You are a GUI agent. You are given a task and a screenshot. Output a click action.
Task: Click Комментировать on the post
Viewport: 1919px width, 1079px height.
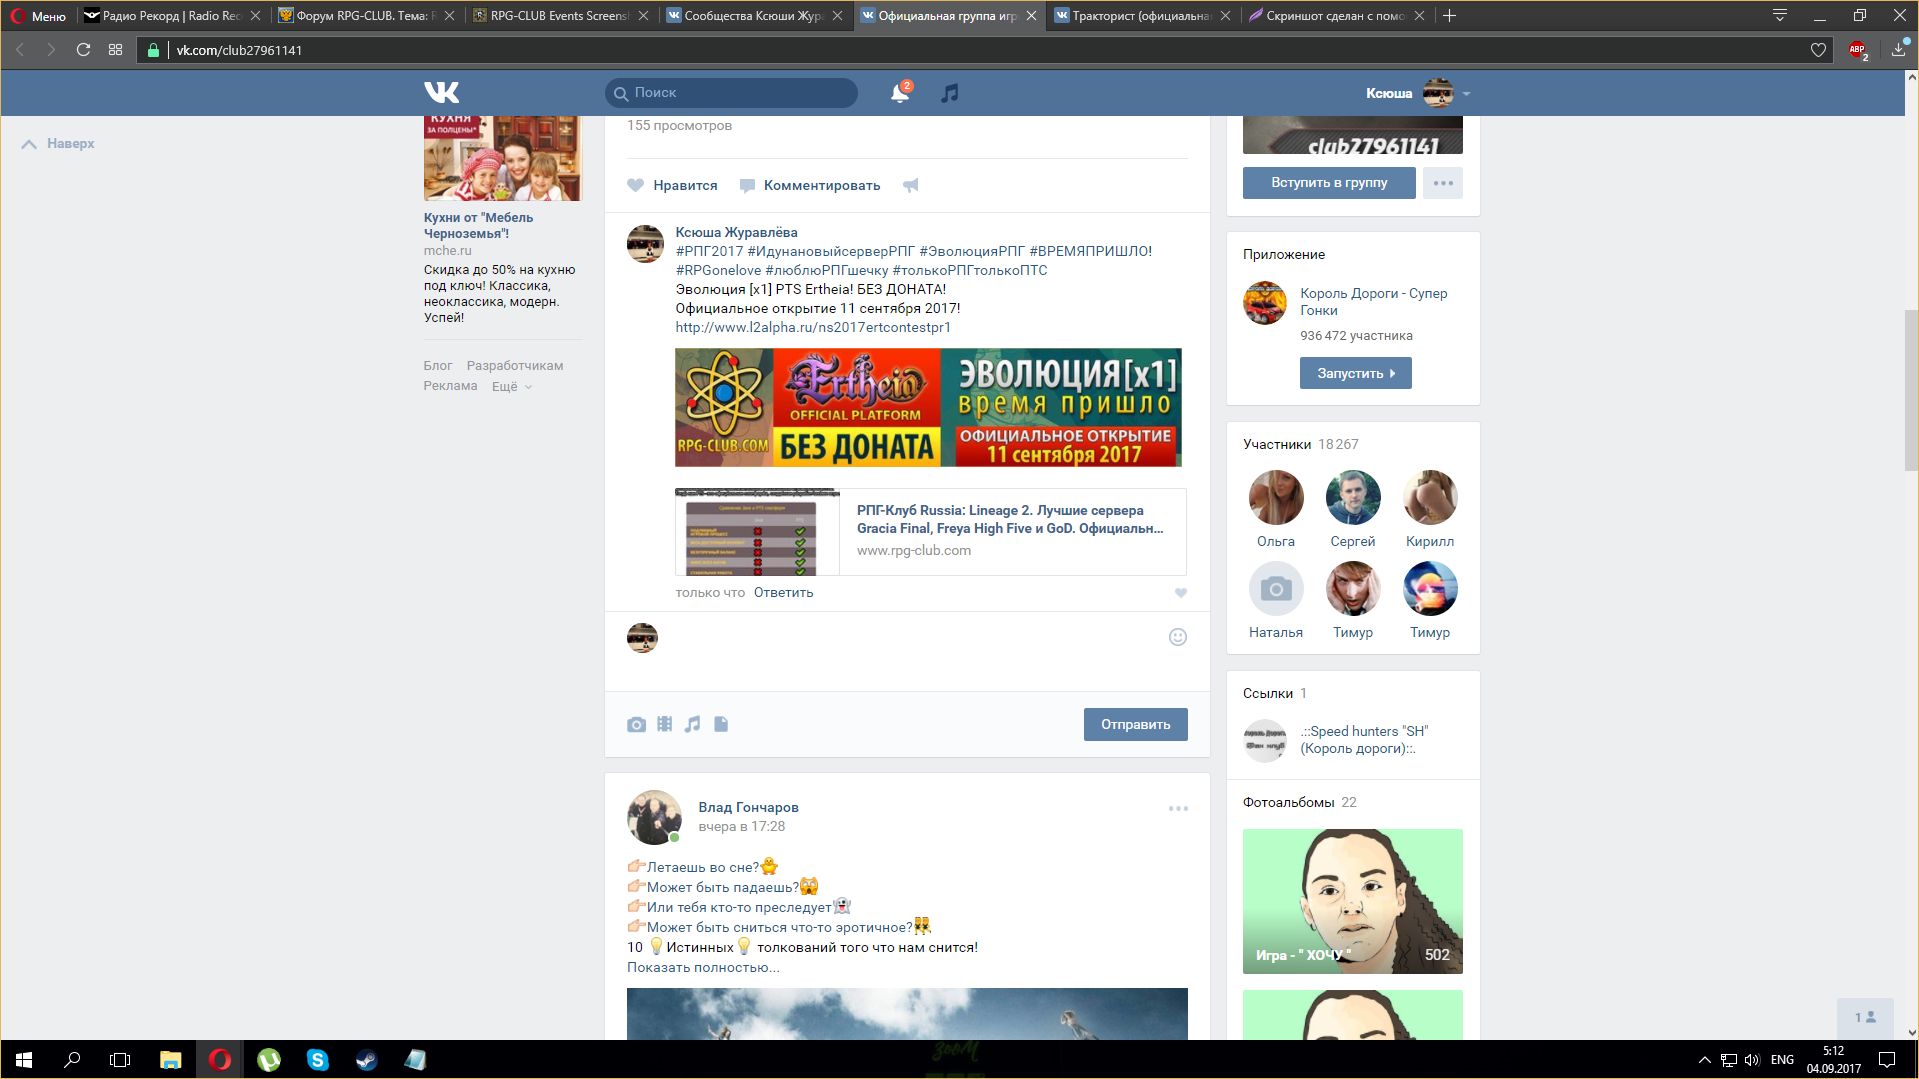pyautogui.click(x=810, y=185)
